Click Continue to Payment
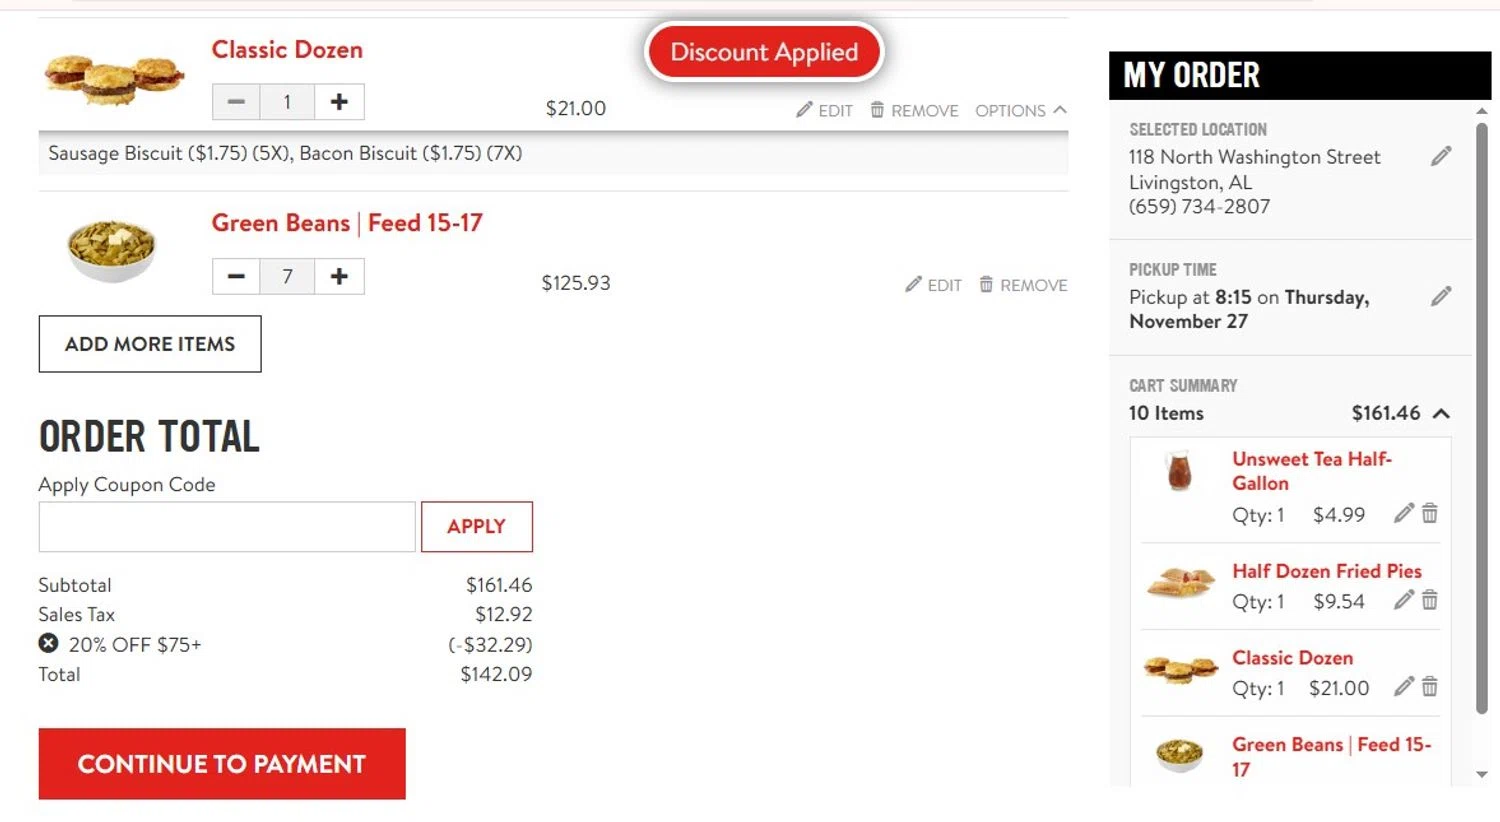Viewport: 1500px width, 822px height. 222,764
